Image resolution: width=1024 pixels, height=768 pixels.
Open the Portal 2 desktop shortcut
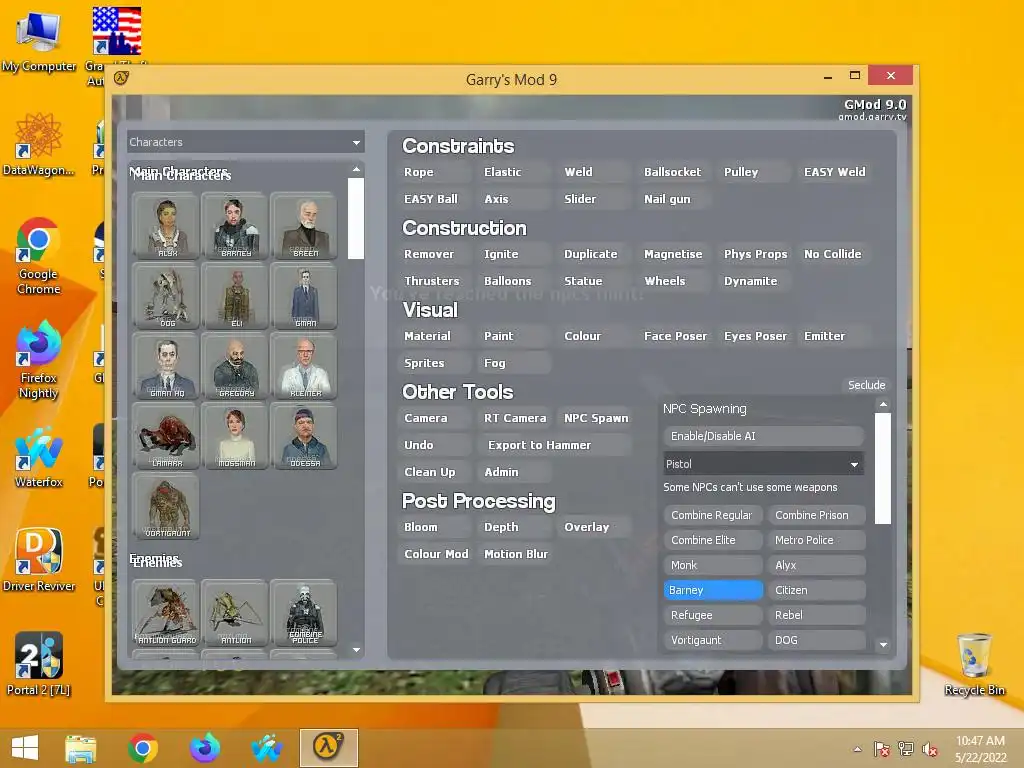(x=39, y=664)
